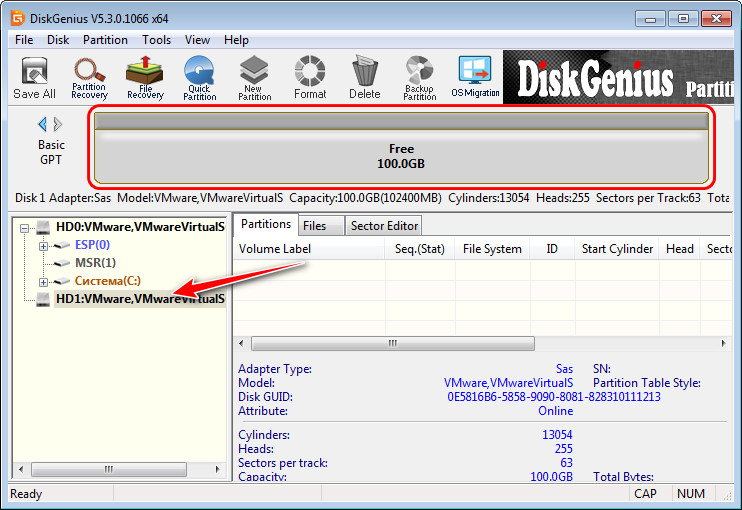Sort by Start Cylinder column
The width and height of the screenshot is (742, 510).
click(617, 249)
